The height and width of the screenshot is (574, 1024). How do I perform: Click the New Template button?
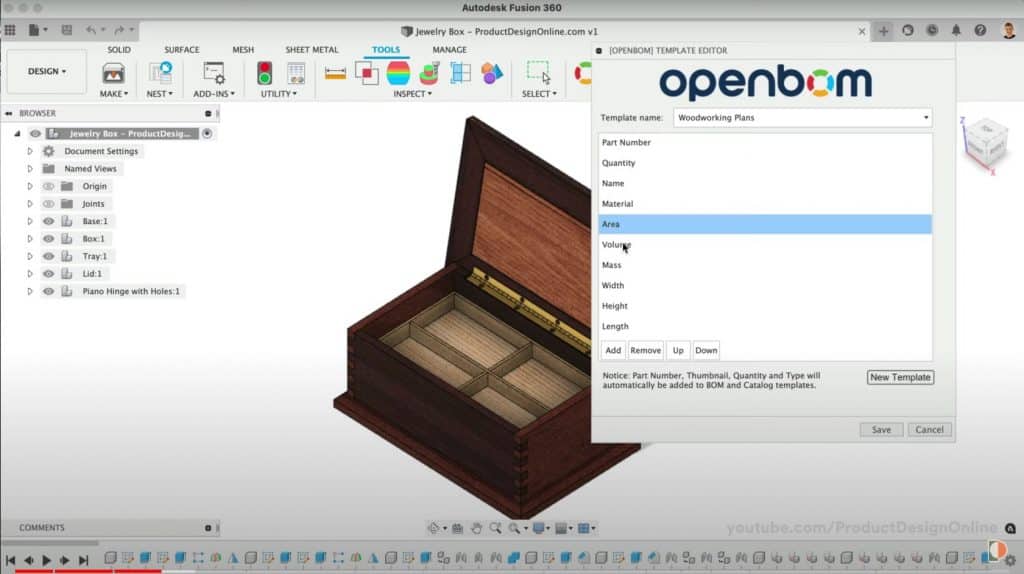click(x=900, y=377)
